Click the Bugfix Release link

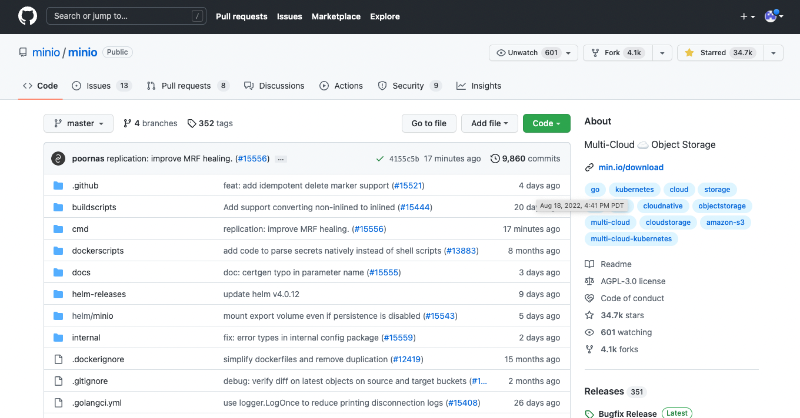tap(628, 414)
